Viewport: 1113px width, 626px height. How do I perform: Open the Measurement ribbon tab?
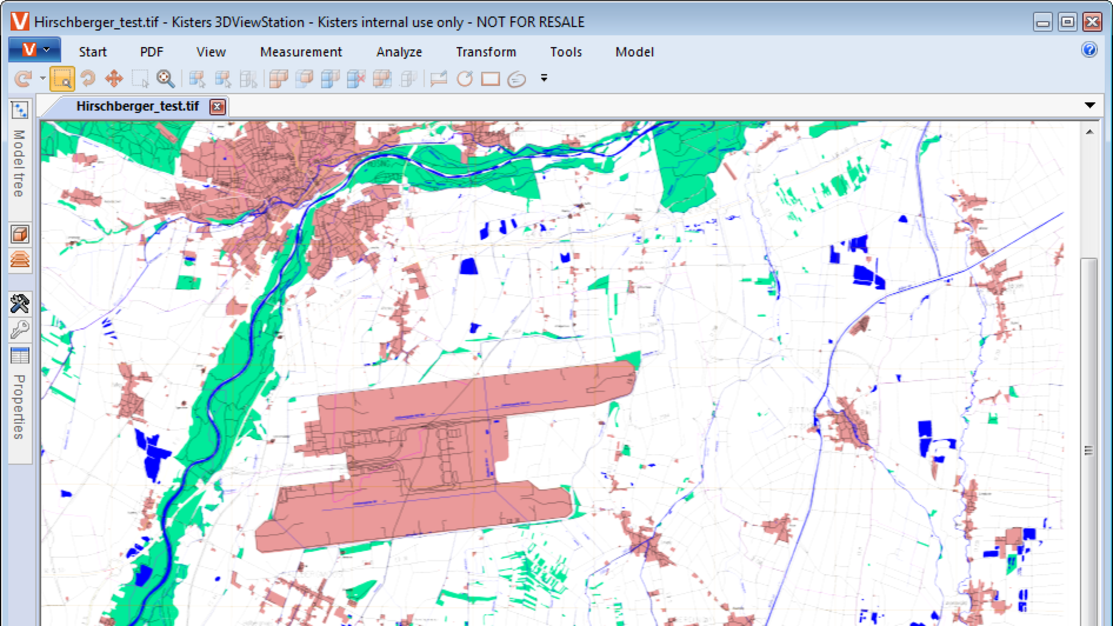coord(301,52)
